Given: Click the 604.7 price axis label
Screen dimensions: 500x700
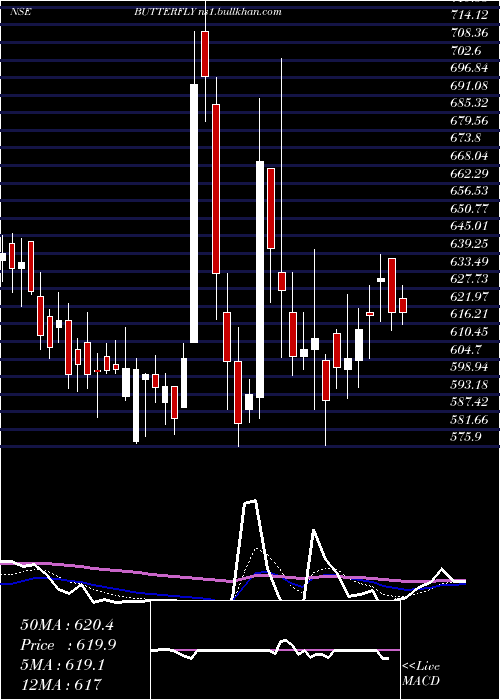Looking at the screenshot, I should tap(466, 349).
